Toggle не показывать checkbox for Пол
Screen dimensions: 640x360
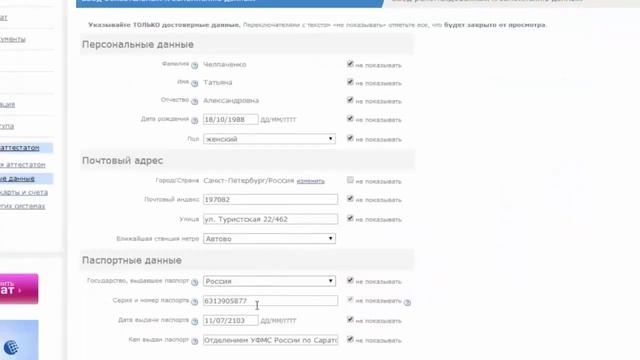(x=350, y=138)
